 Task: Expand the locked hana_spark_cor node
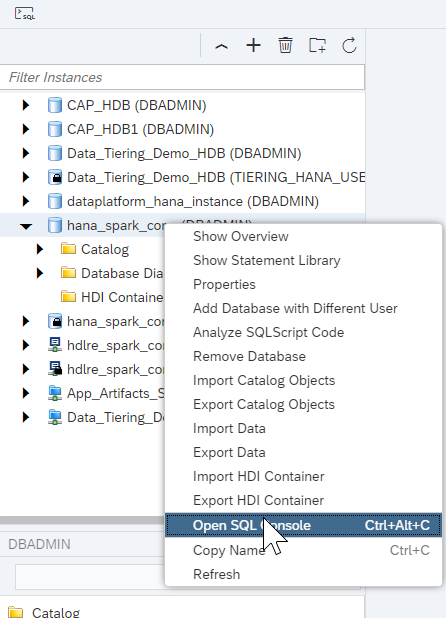pos(26,321)
